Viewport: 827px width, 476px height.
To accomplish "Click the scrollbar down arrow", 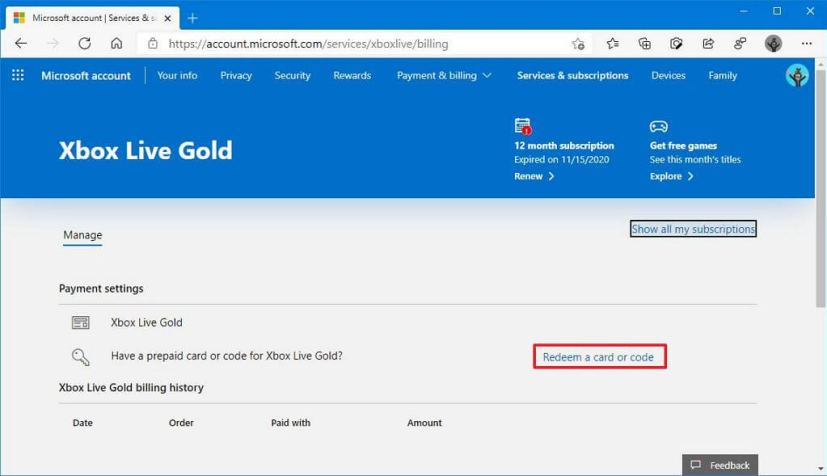I will pos(821,469).
